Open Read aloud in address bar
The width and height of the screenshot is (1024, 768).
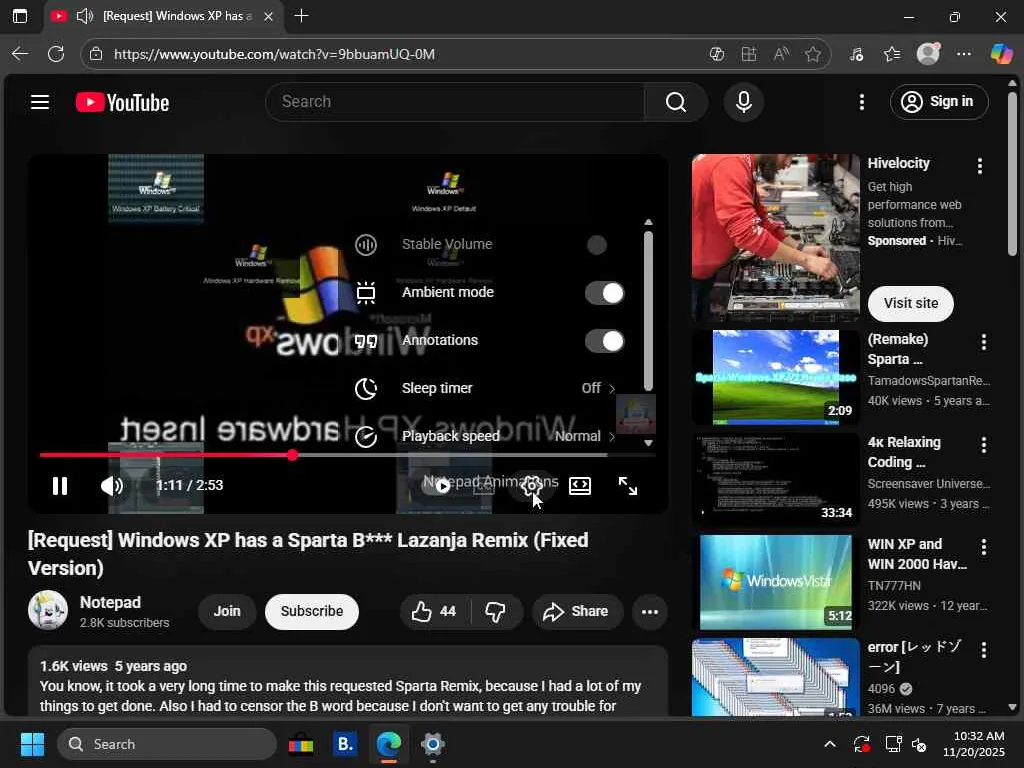(x=781, y=54)
